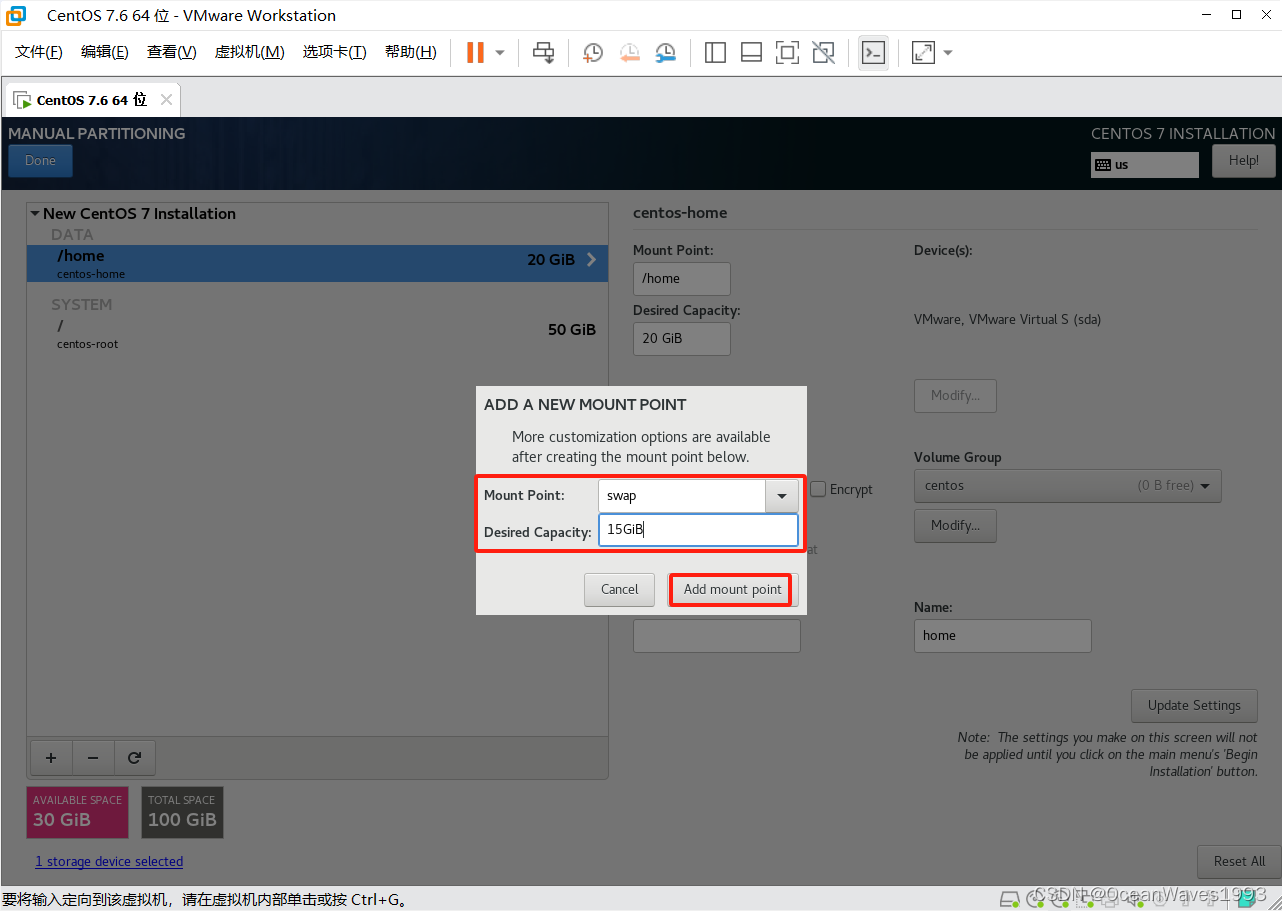
Task: Remove the mount point with the minus button
Action: pos(93,758)
